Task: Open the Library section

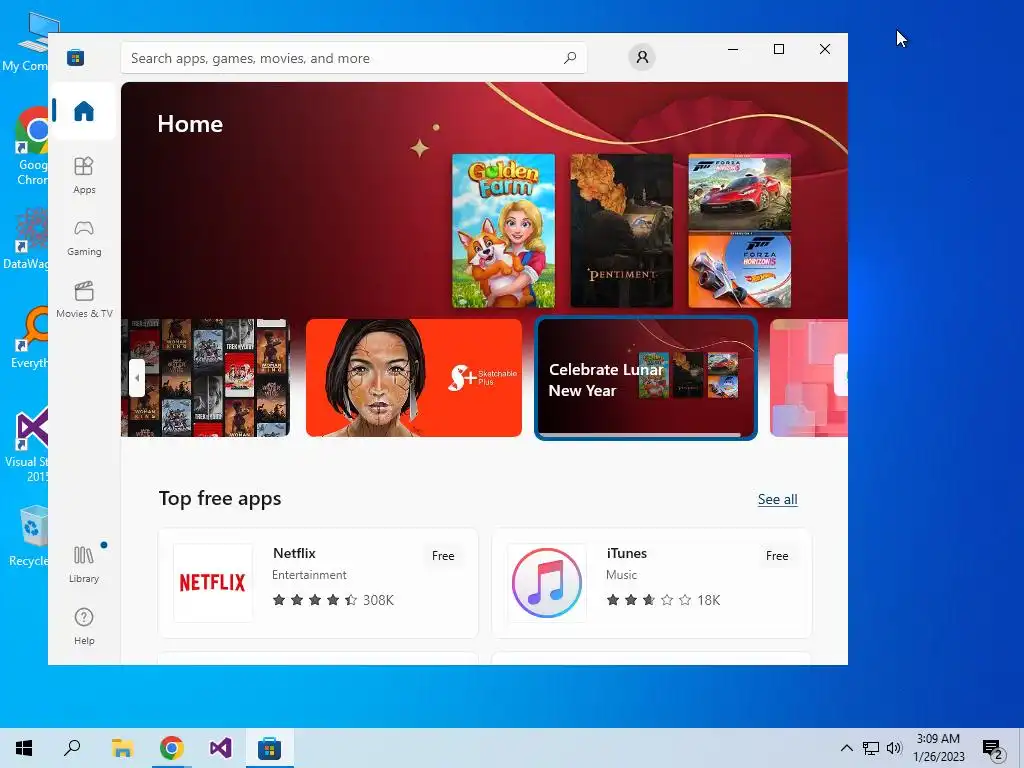Action: tap(84, 564)
